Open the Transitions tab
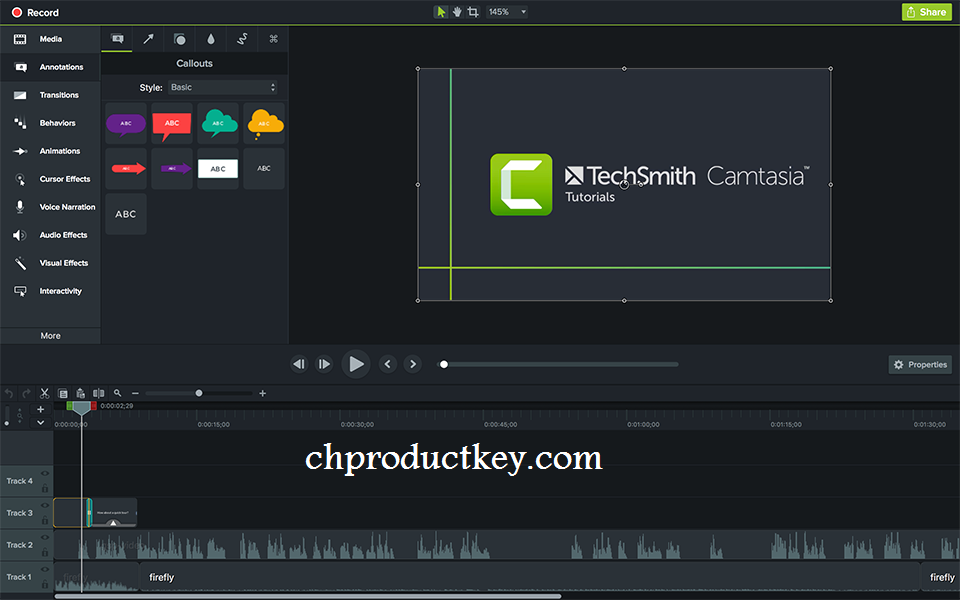The image size is (960, 600). 50,95
